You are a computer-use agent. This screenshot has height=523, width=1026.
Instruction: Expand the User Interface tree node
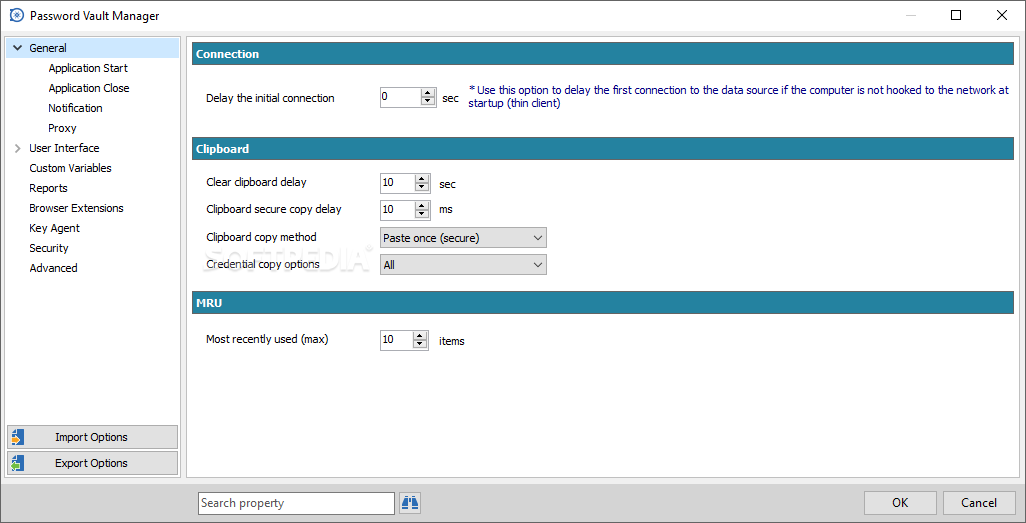[x=18, y=148]
